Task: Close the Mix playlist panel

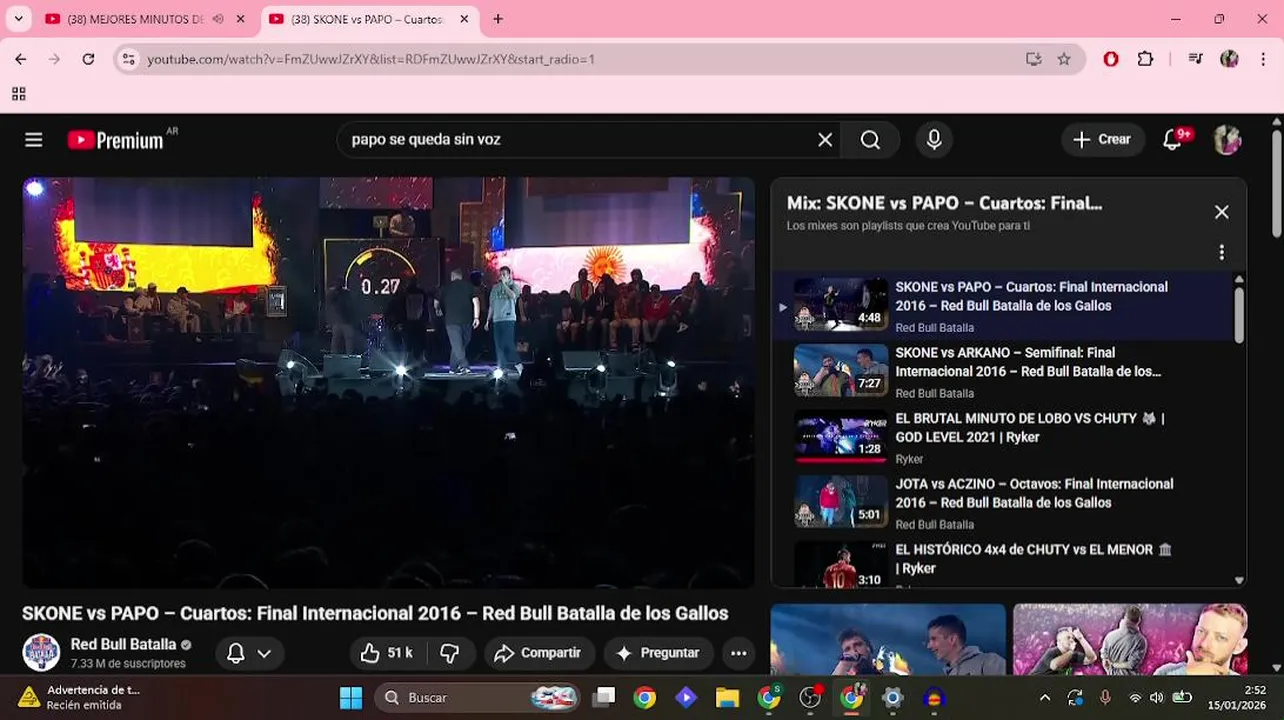Action: tap(1221, 212)
